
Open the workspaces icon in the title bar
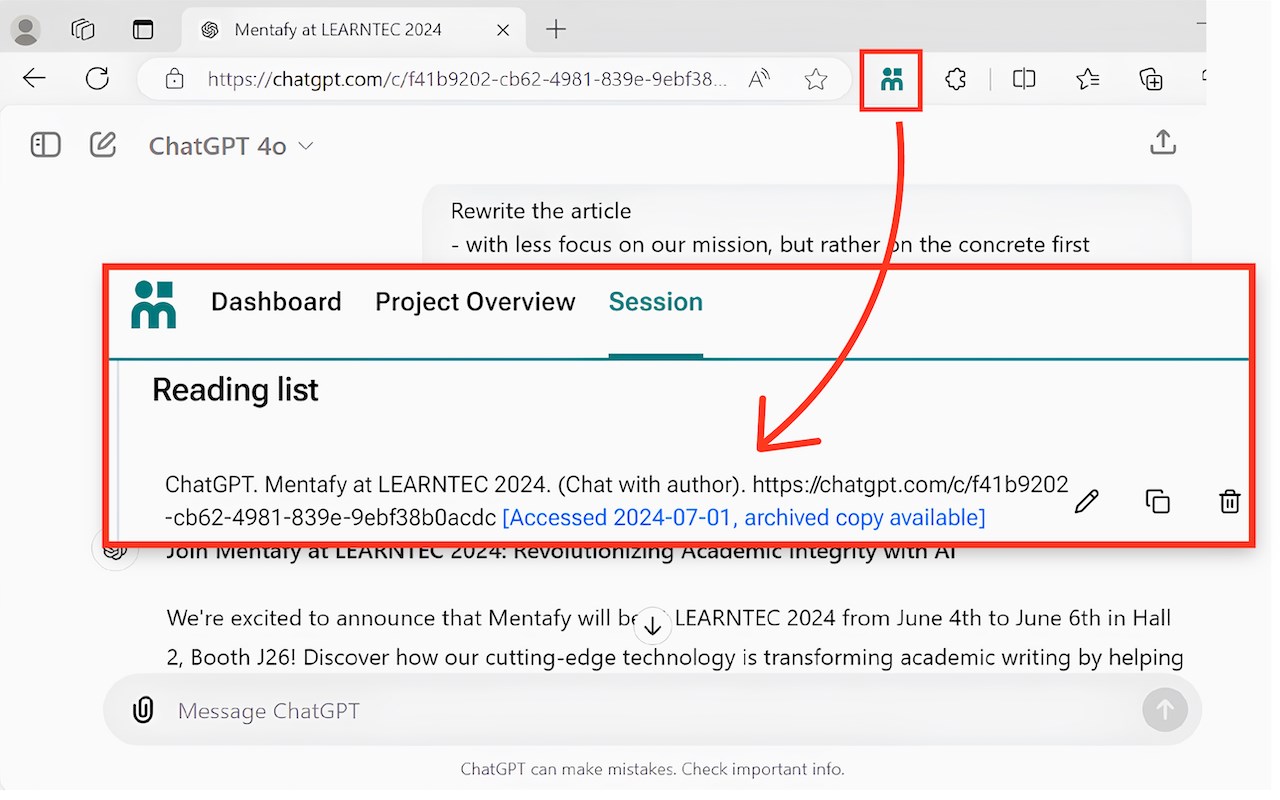[x=83, y=30]
